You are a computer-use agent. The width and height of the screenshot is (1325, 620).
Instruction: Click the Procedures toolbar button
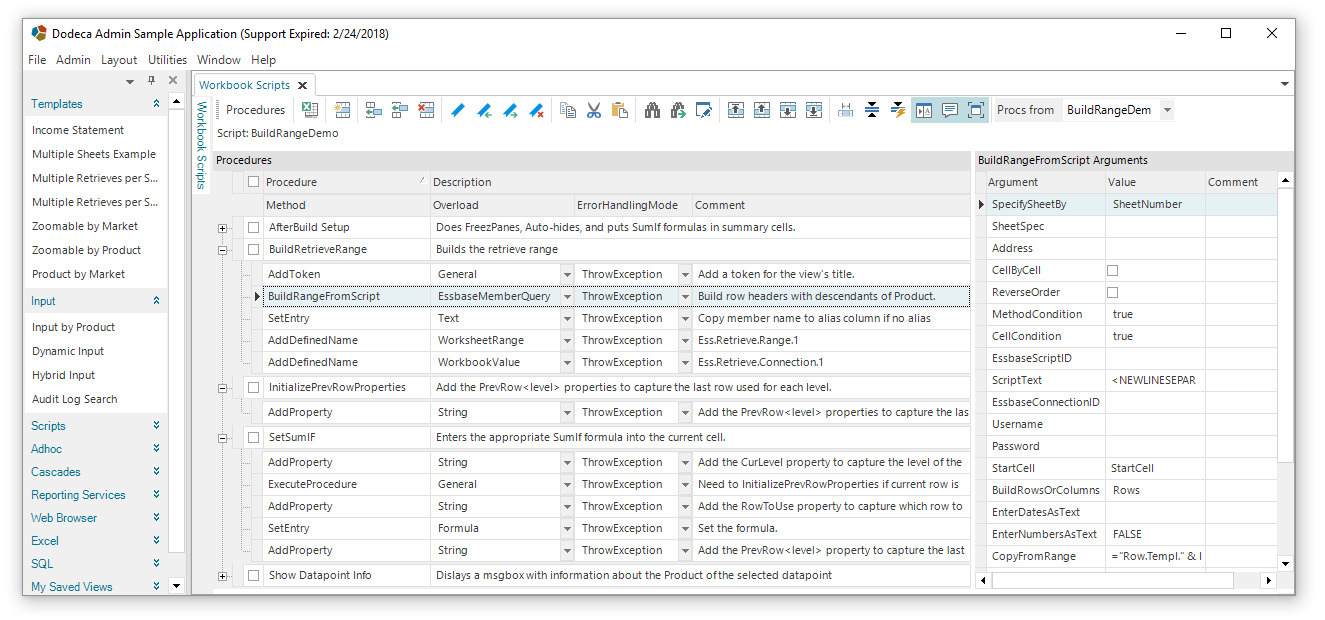click(255, 110)
